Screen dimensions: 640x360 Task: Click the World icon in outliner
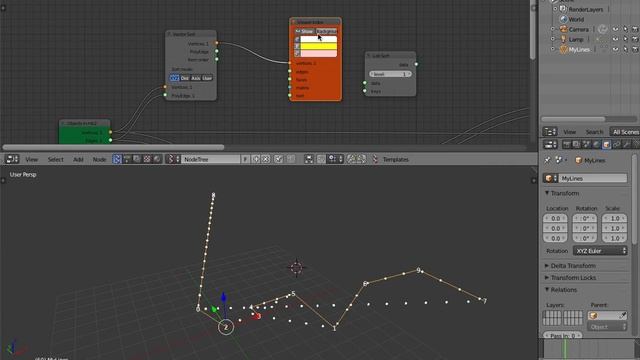[x=564, y=19]
